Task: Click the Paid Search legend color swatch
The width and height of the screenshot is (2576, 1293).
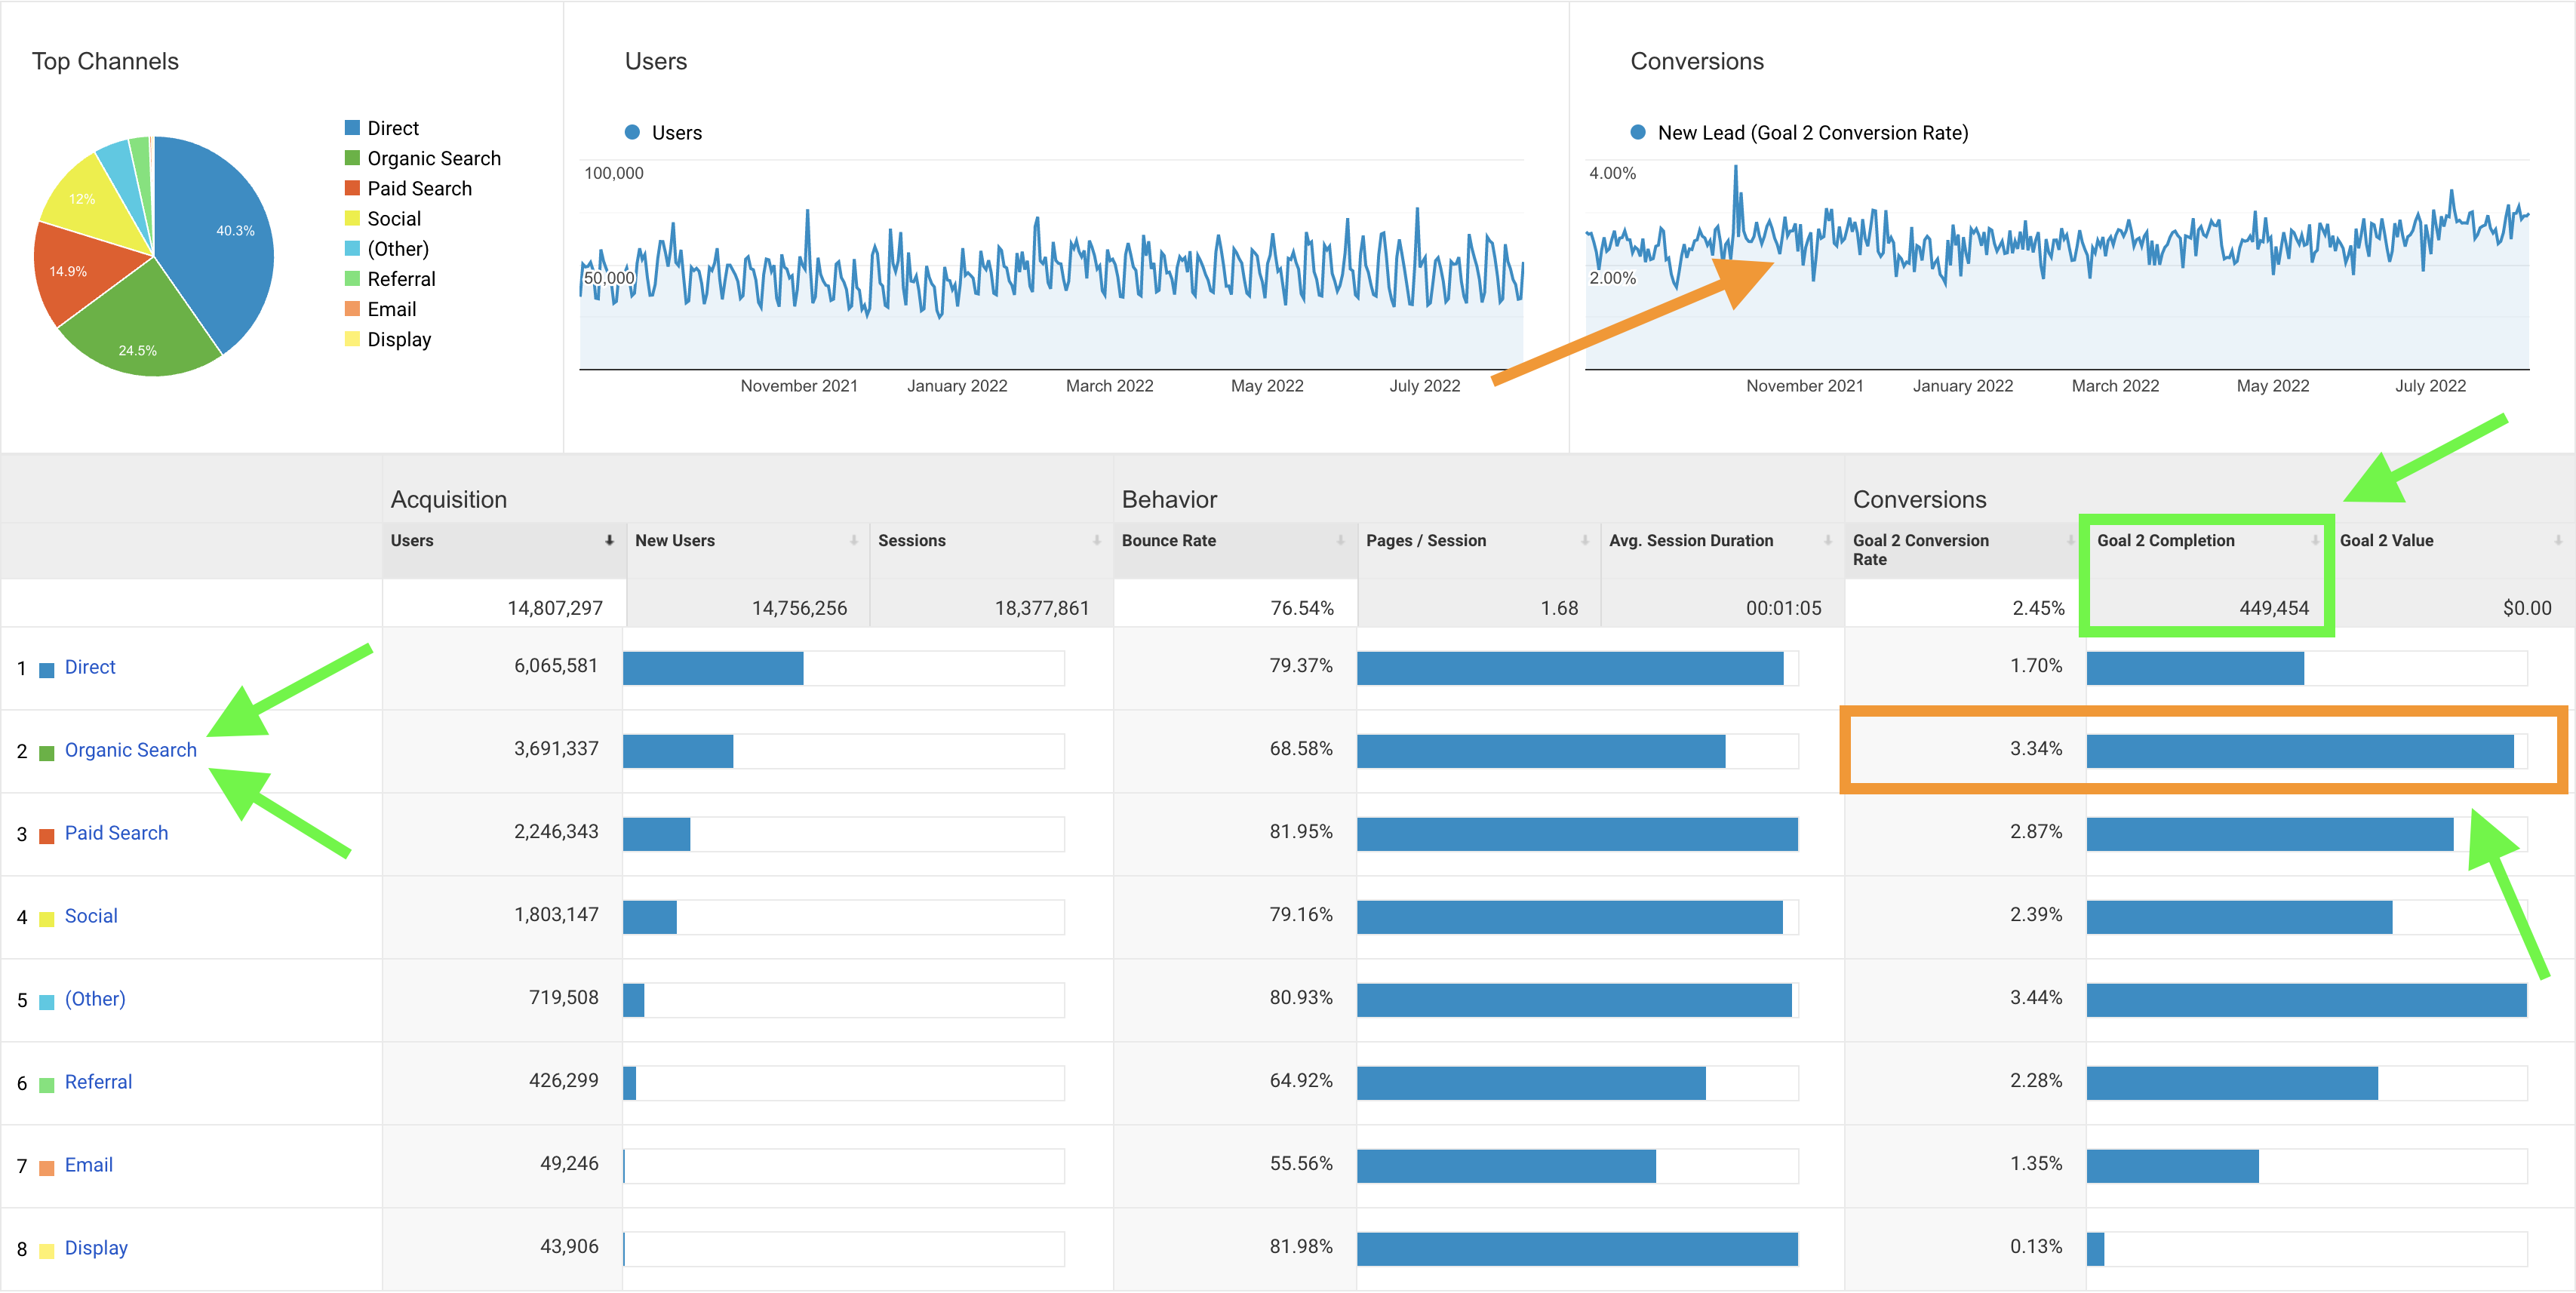Action: [x=352, y=188]
